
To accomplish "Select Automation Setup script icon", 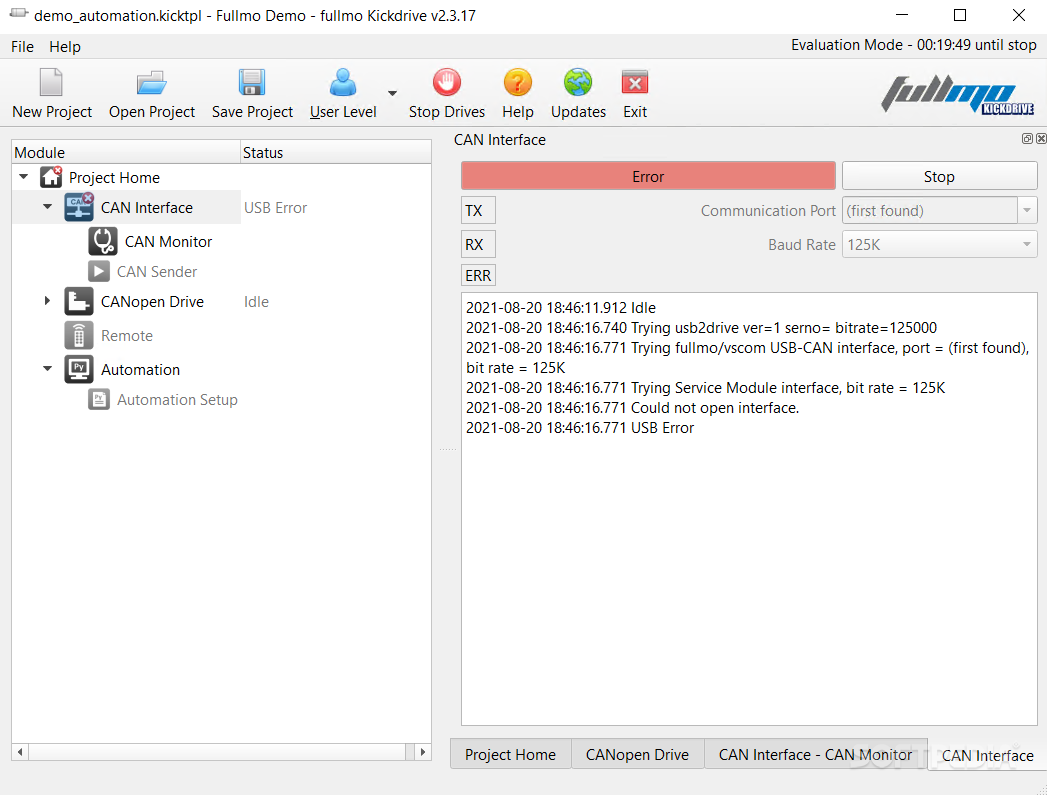I will click(99, 399).
